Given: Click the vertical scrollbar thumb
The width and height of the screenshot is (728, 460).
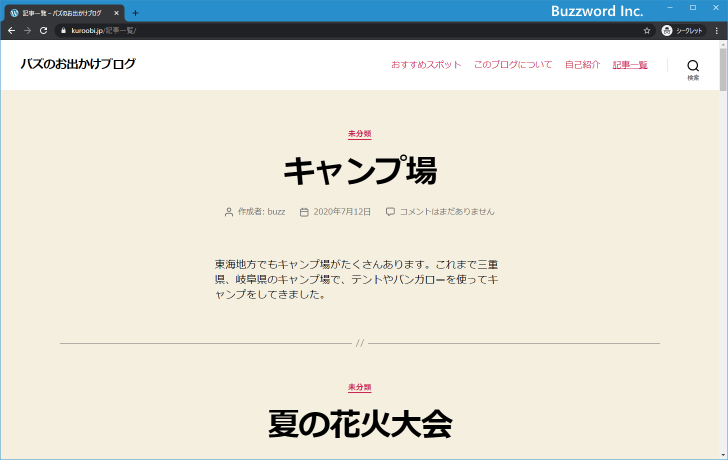Looking at the screenshot, I should tap(723, 69).
